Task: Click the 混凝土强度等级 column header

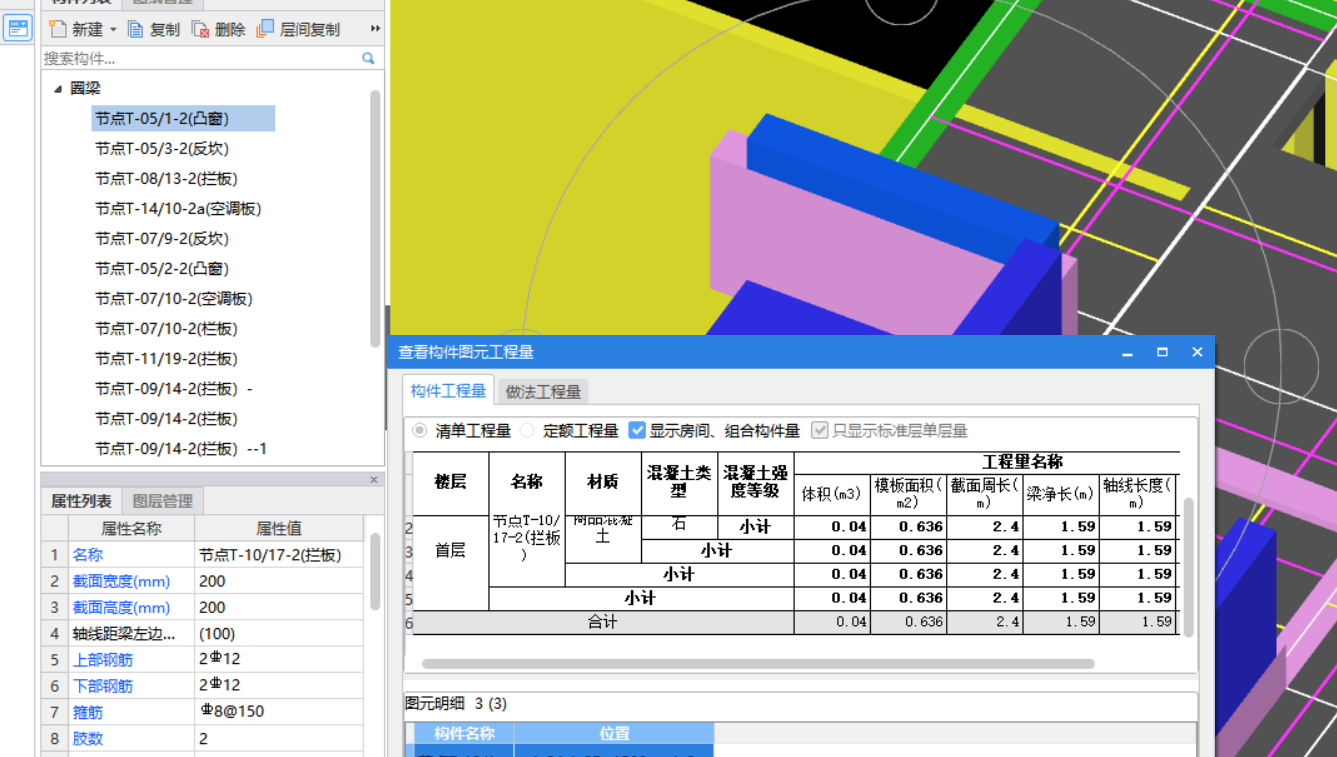Action: click(x=756, y=482)
